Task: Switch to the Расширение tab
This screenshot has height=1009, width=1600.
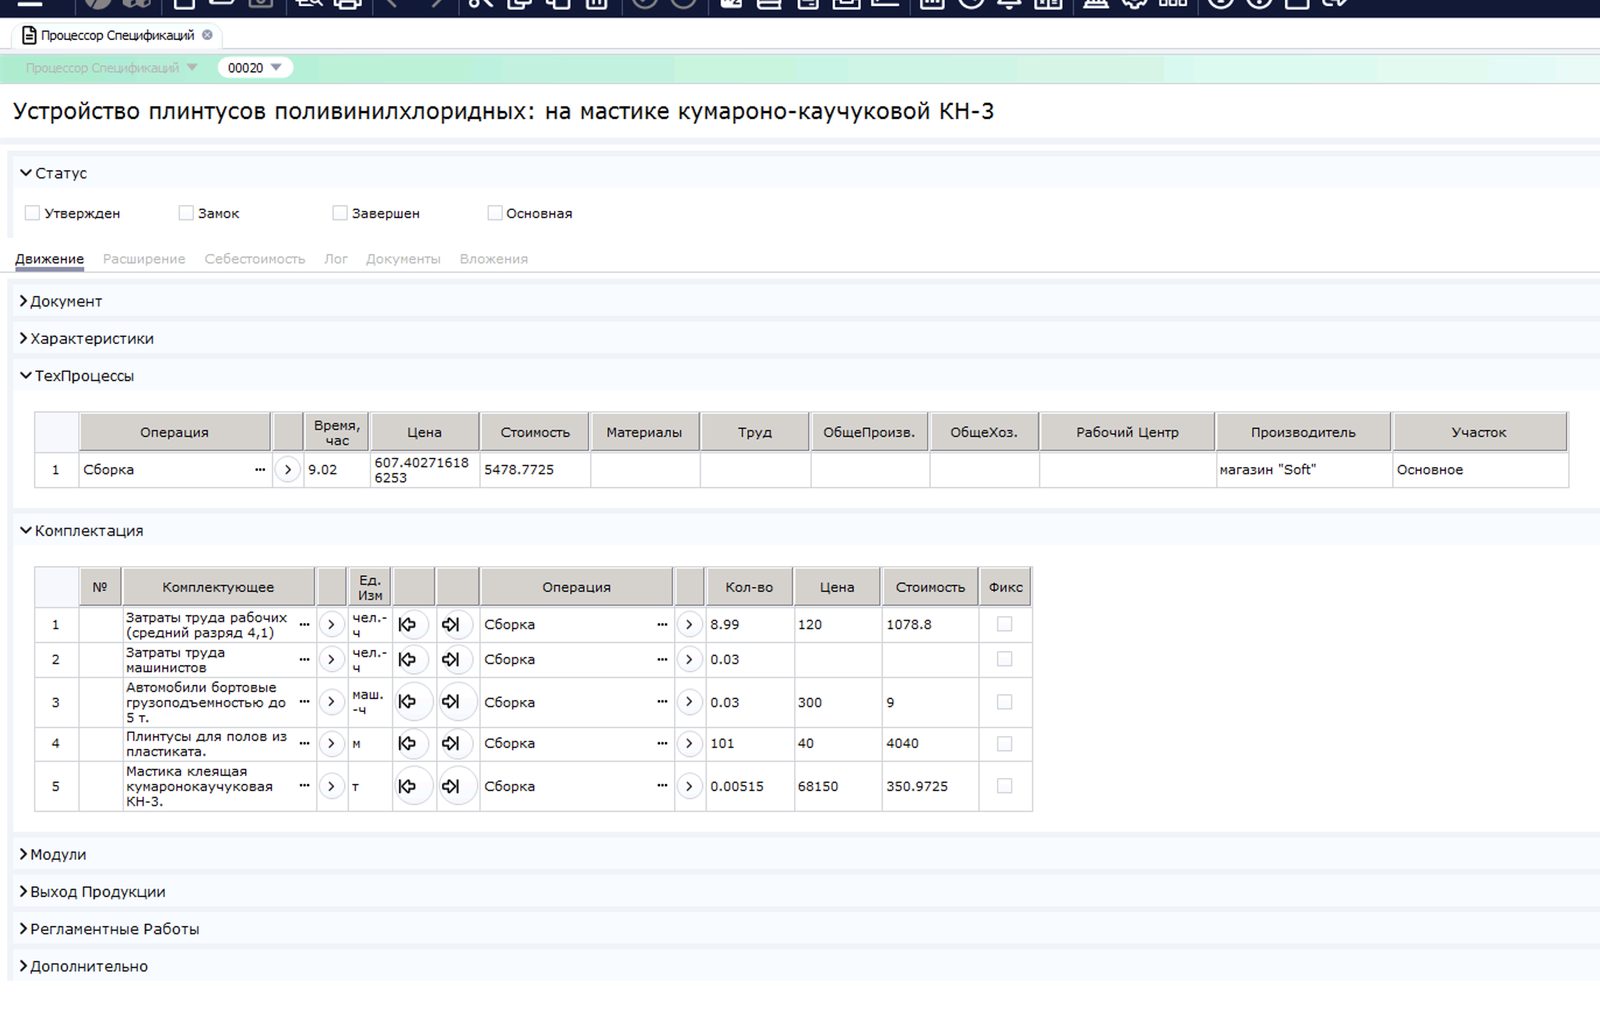Action: pyautogui.click(x=144, y=259)
